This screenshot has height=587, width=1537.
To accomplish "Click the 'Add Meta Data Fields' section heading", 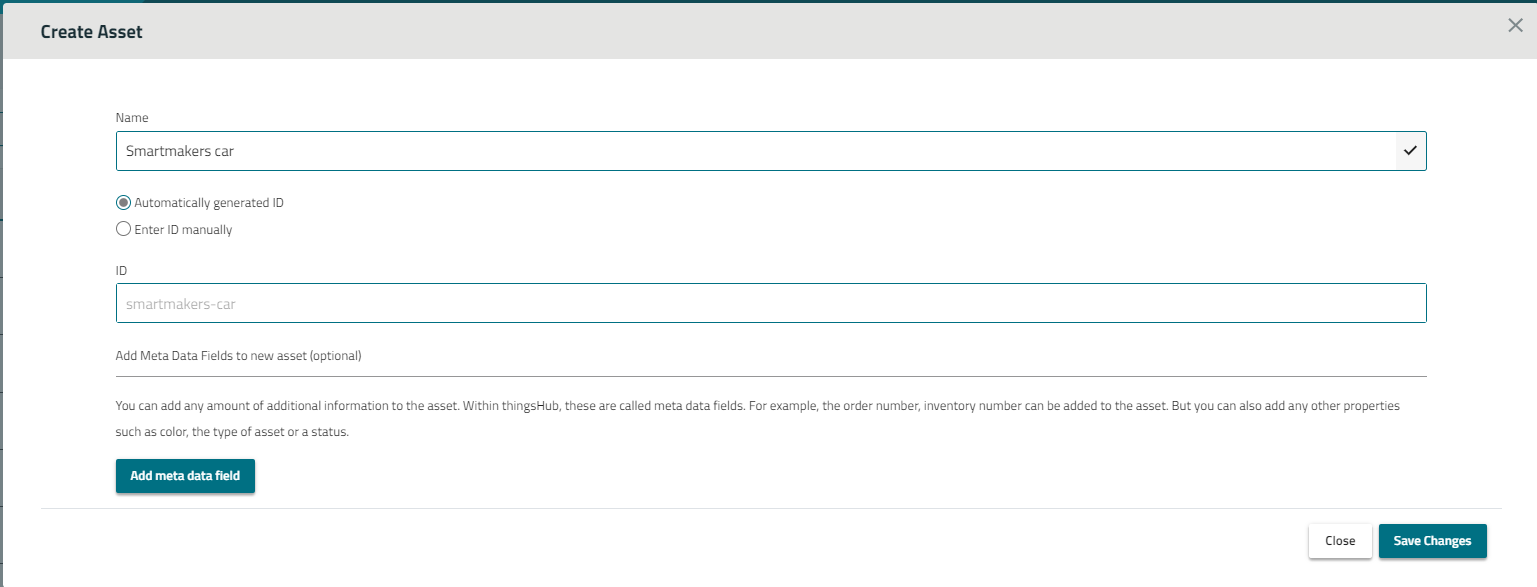I will click(238, 356).
